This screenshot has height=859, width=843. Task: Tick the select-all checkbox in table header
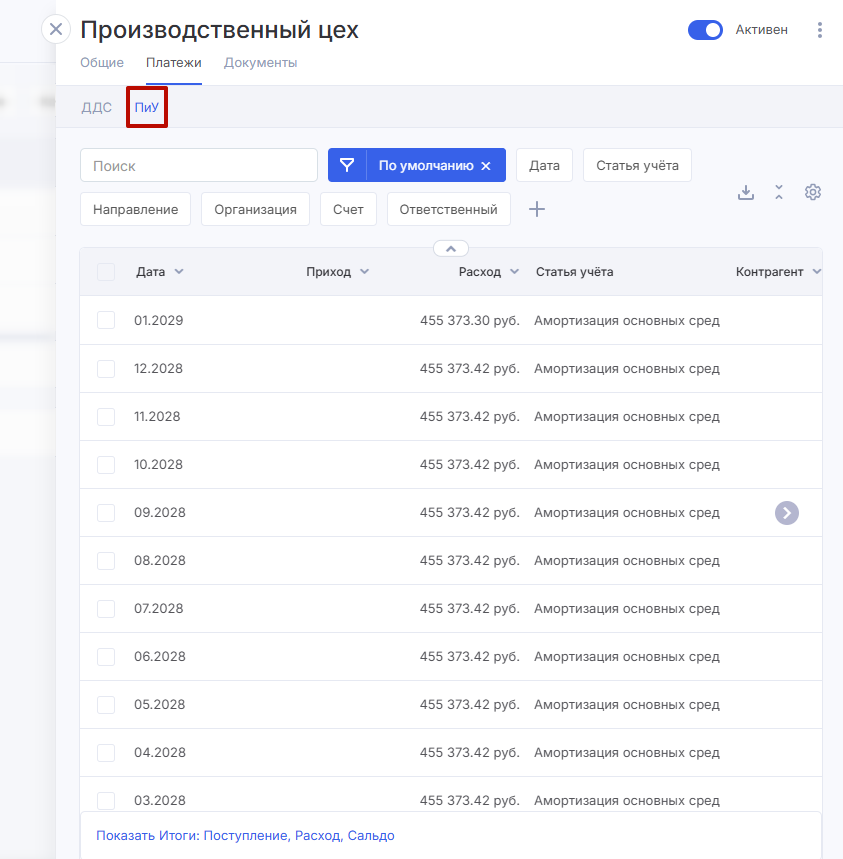pyautogui.click(x=106, y=272)
